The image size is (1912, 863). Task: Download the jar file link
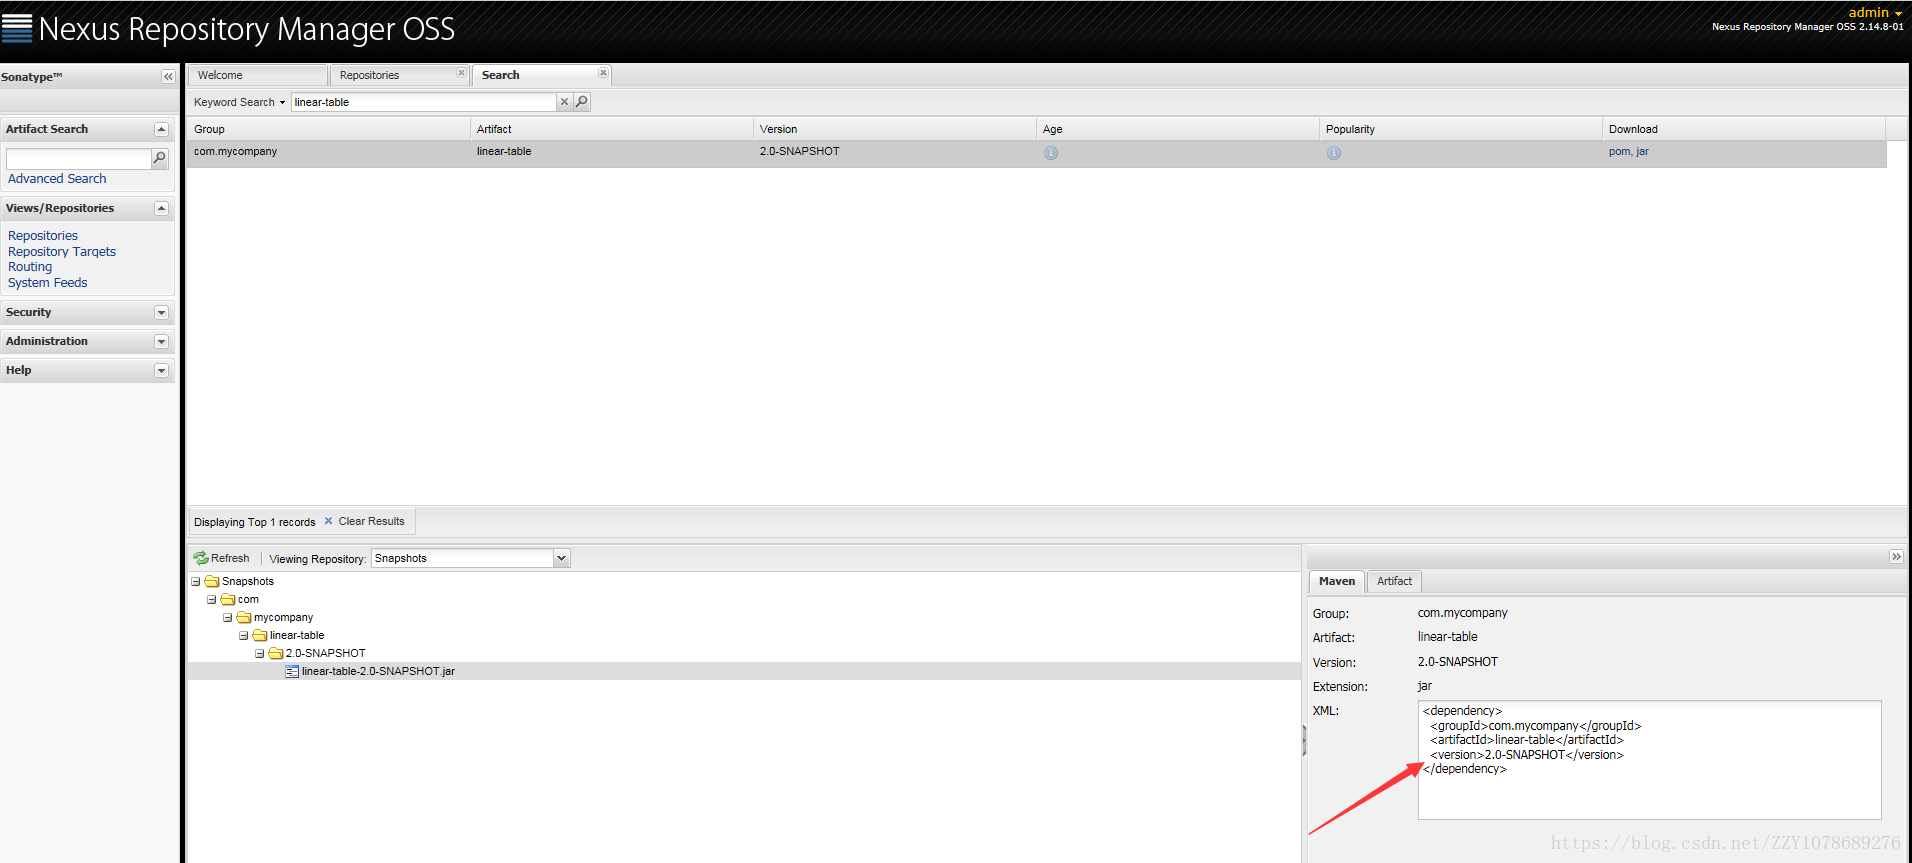[1642, 152]
